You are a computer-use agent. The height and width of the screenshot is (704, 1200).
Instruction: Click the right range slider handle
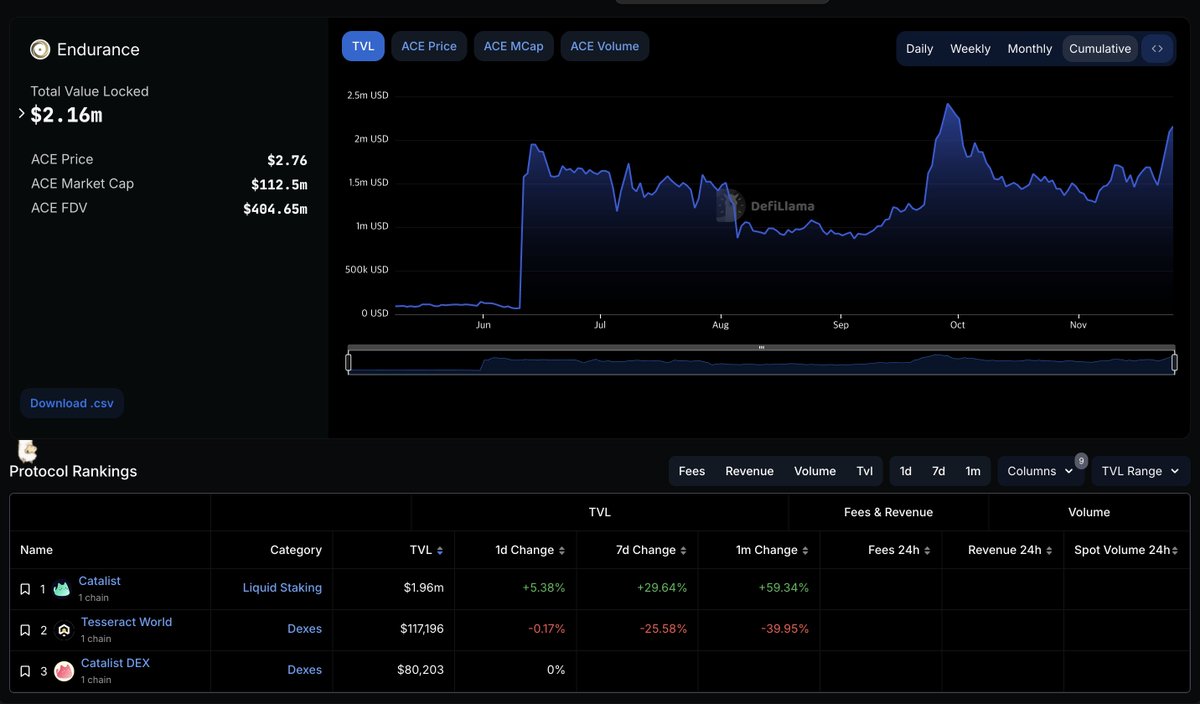(x=1175, y=362)
